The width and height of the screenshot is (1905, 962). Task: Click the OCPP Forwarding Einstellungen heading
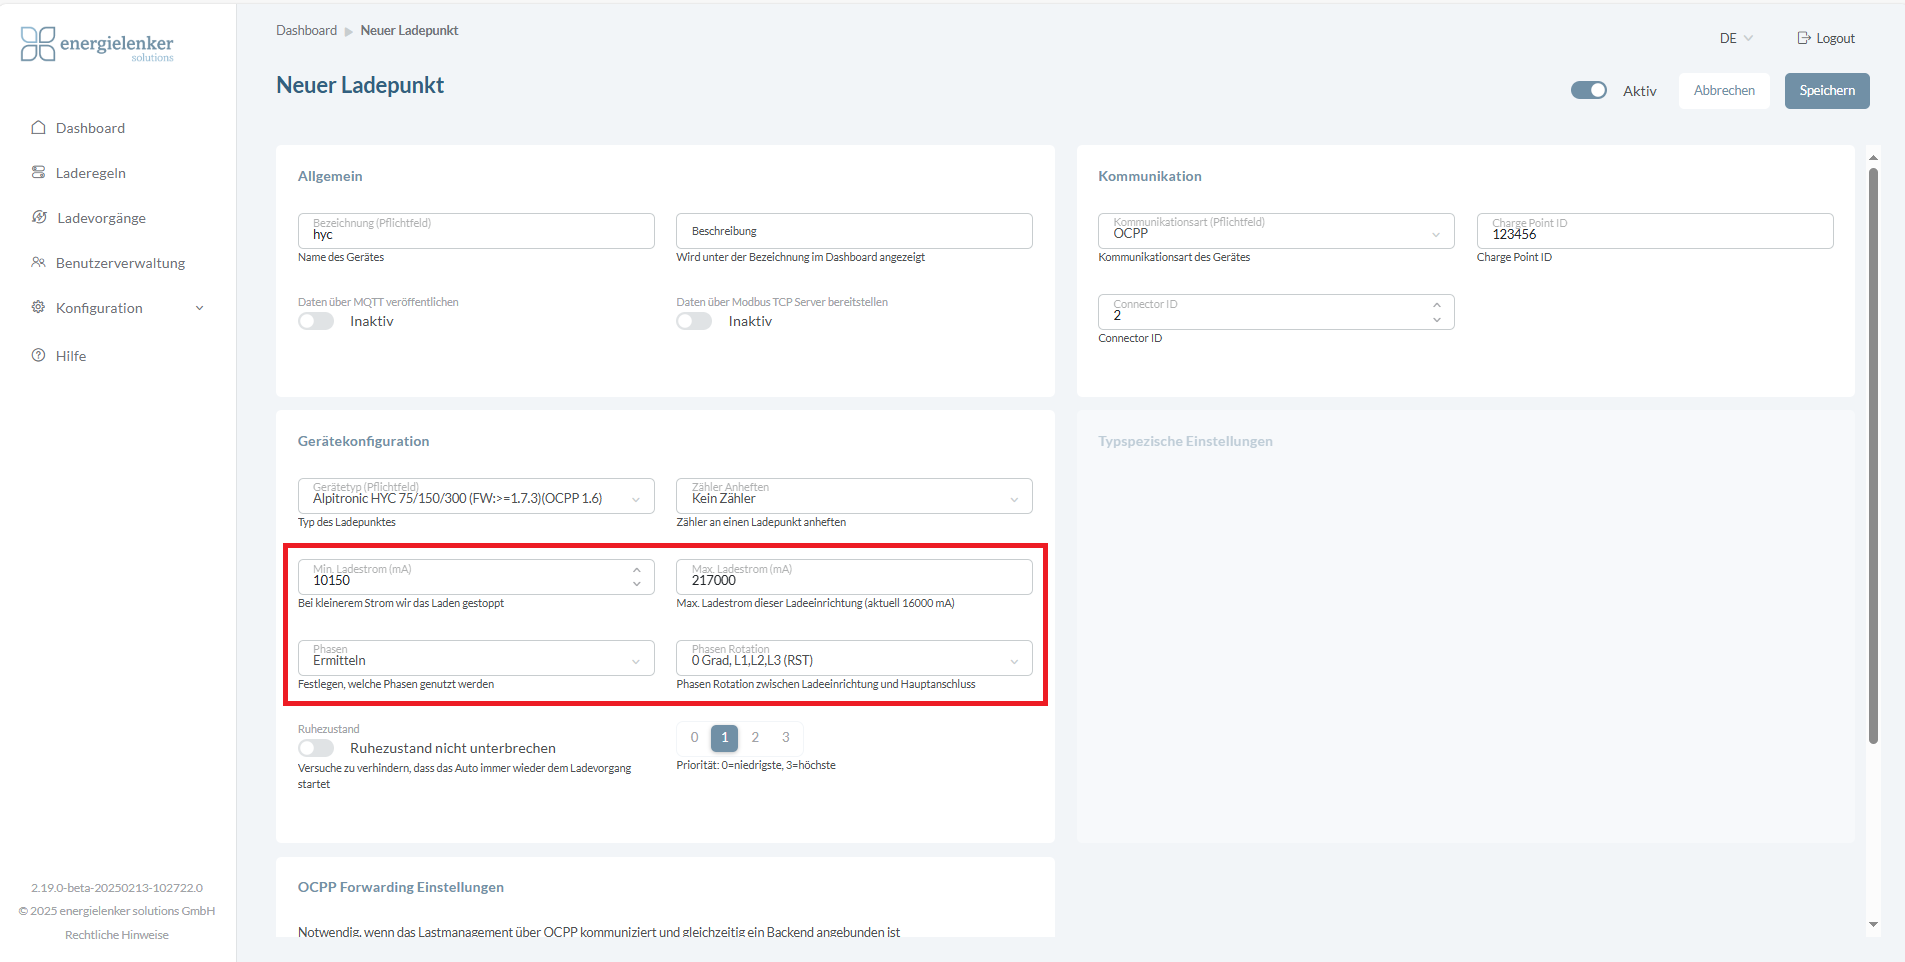[x=401, y=887]
